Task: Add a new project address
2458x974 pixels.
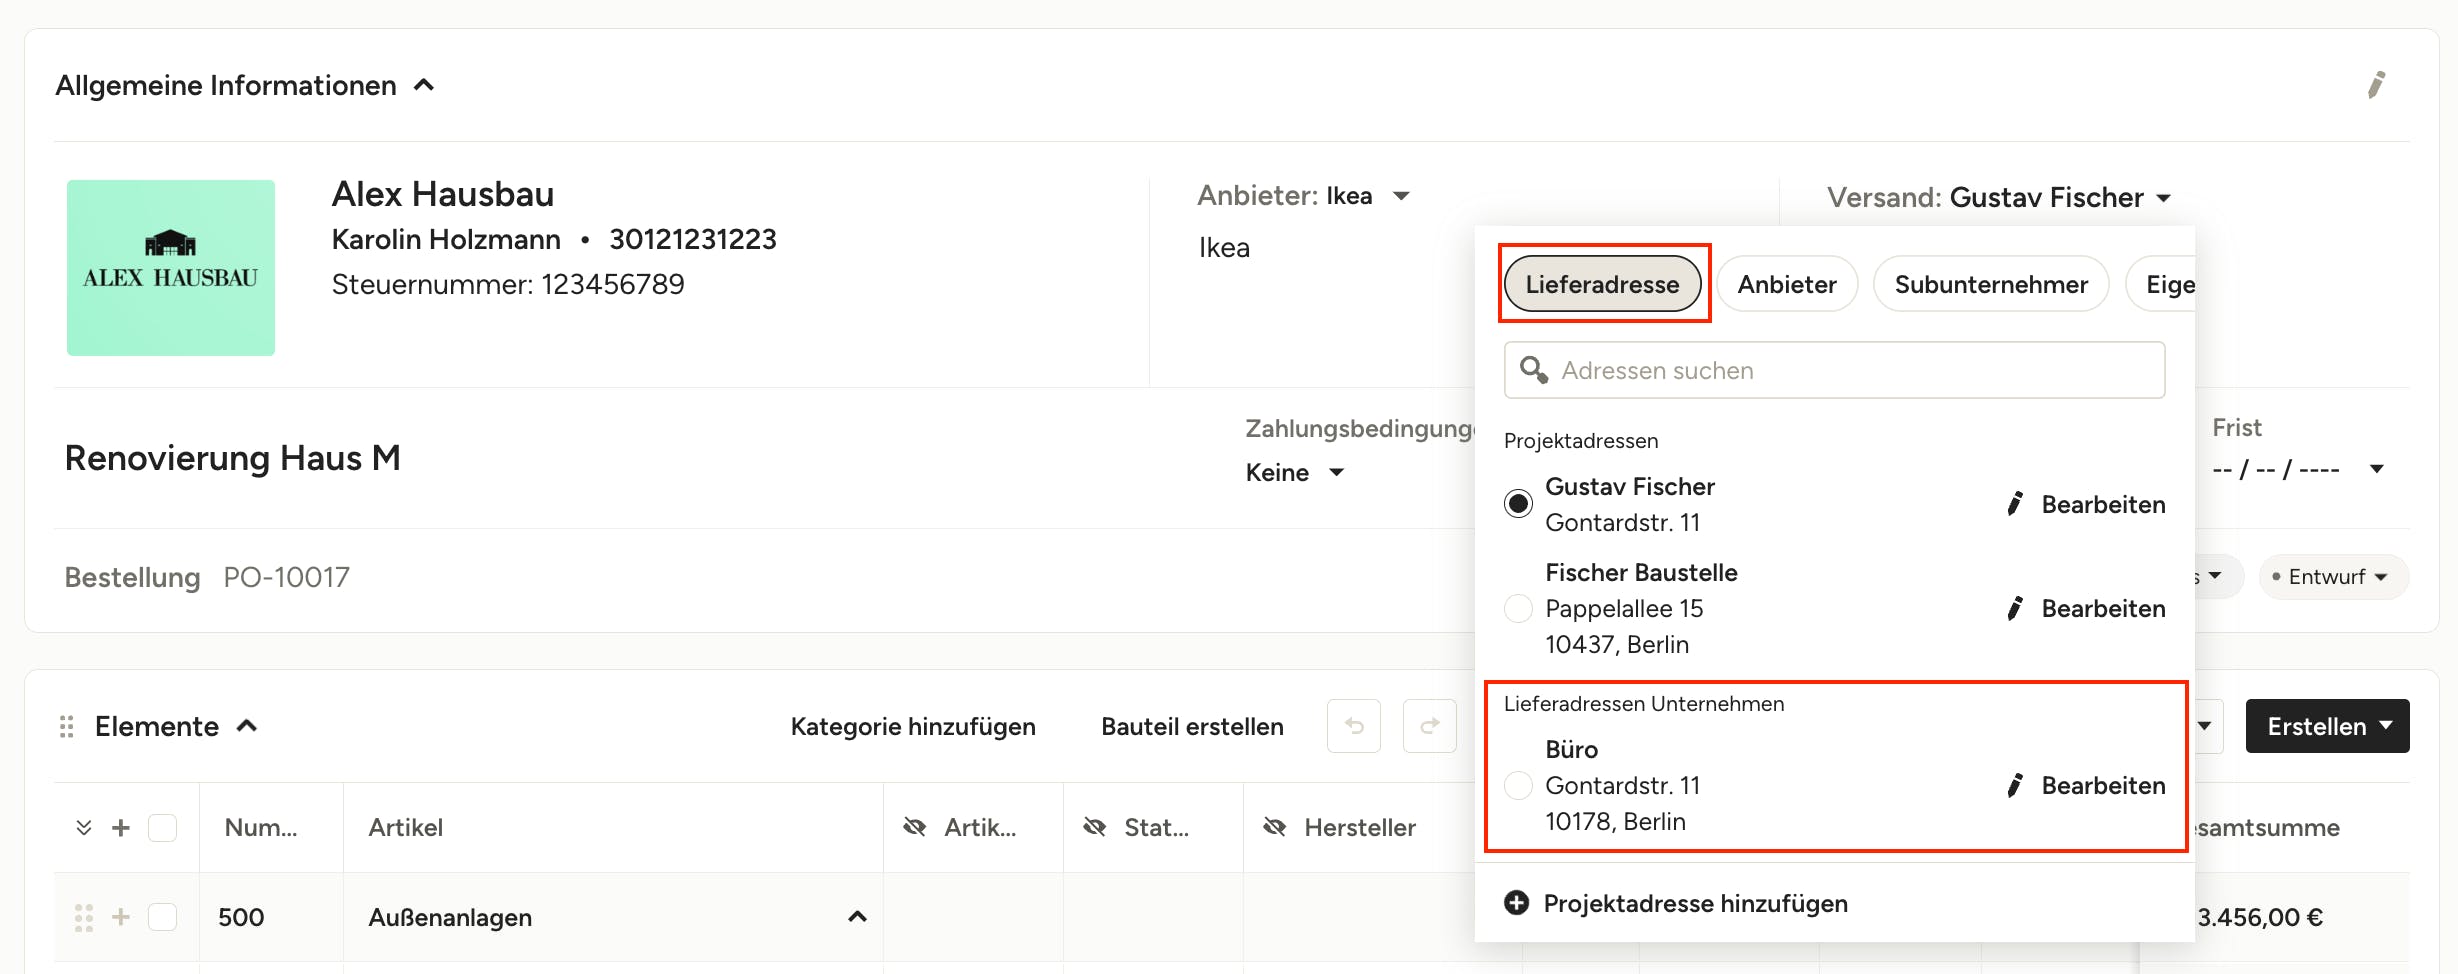Action: coord(1676,903)
